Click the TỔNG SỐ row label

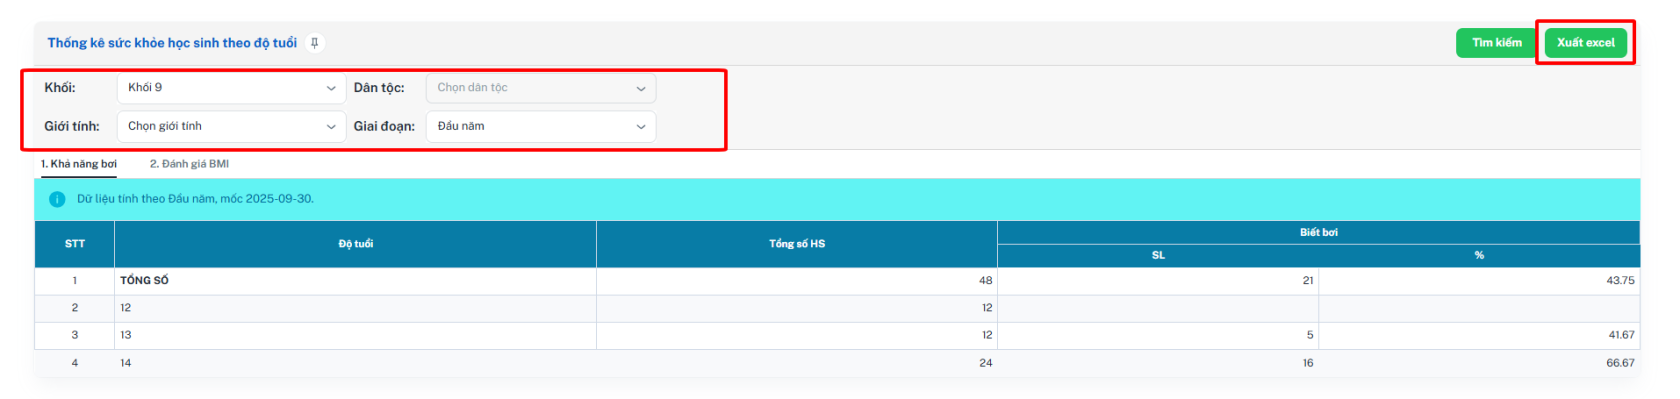click(145, 281)
